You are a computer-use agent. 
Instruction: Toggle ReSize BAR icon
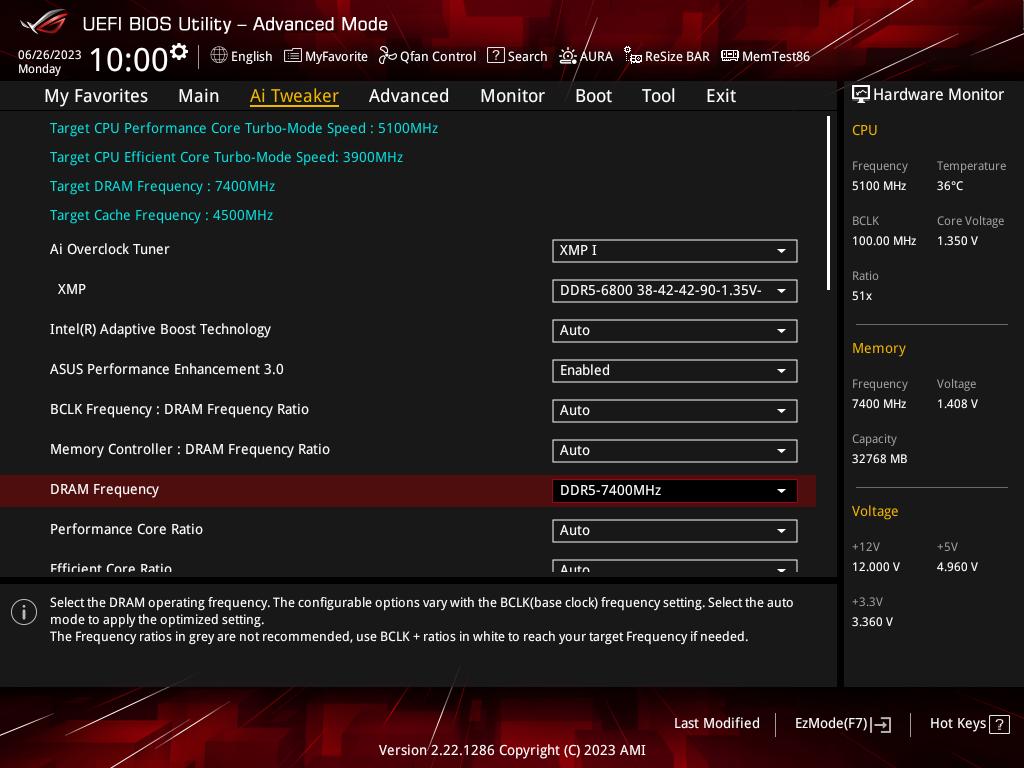pyautogui.click(x=632, y=56)
